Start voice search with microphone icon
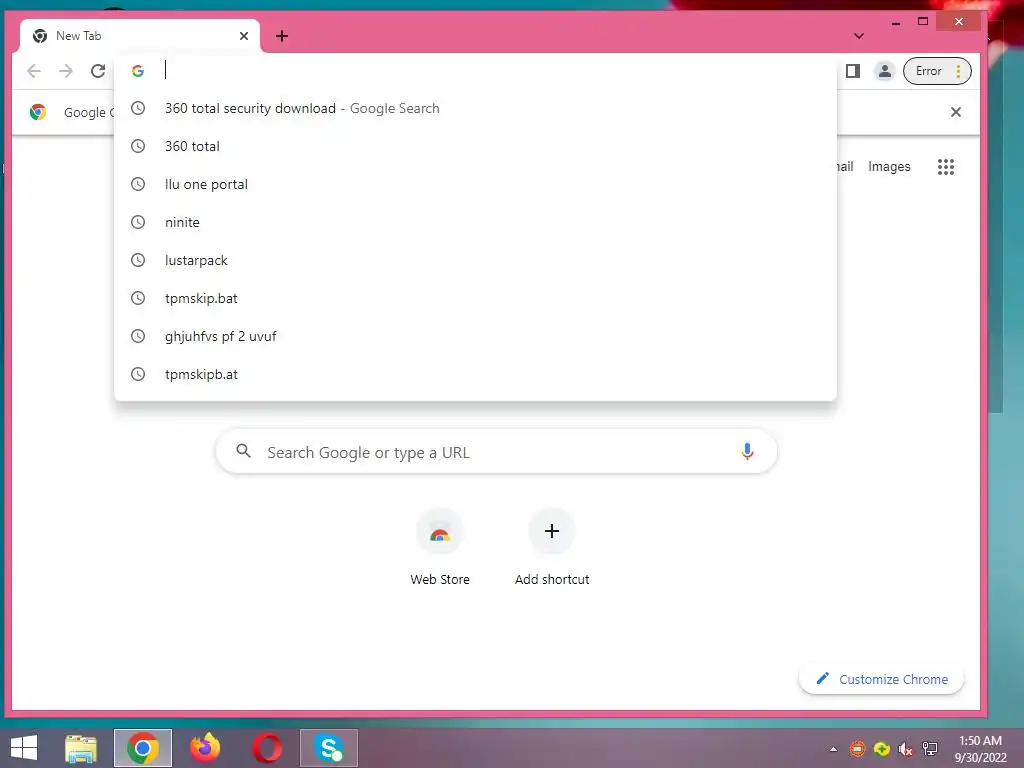Screen dimensions: 1024x768 (747, 451)
